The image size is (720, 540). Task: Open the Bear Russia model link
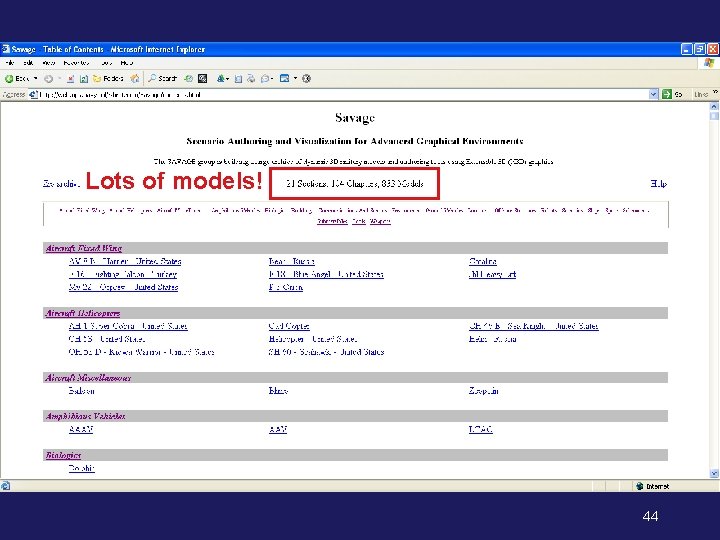[x=292, y=261]
